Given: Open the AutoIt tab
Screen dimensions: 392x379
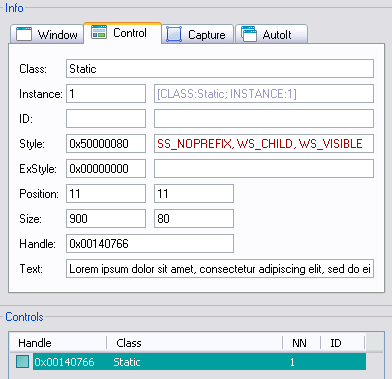Looking at the screenshot, I should coord(271,34).
